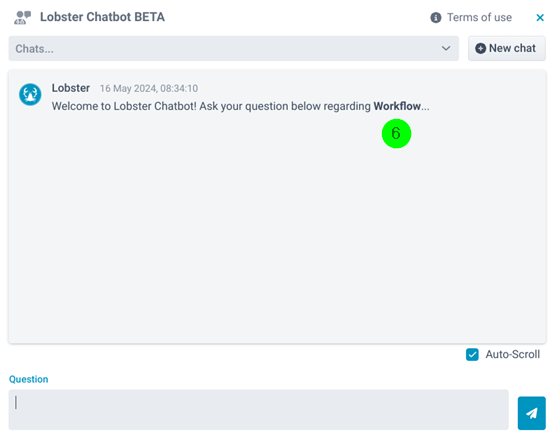Open the Chats selection combo box

point(234,48)
